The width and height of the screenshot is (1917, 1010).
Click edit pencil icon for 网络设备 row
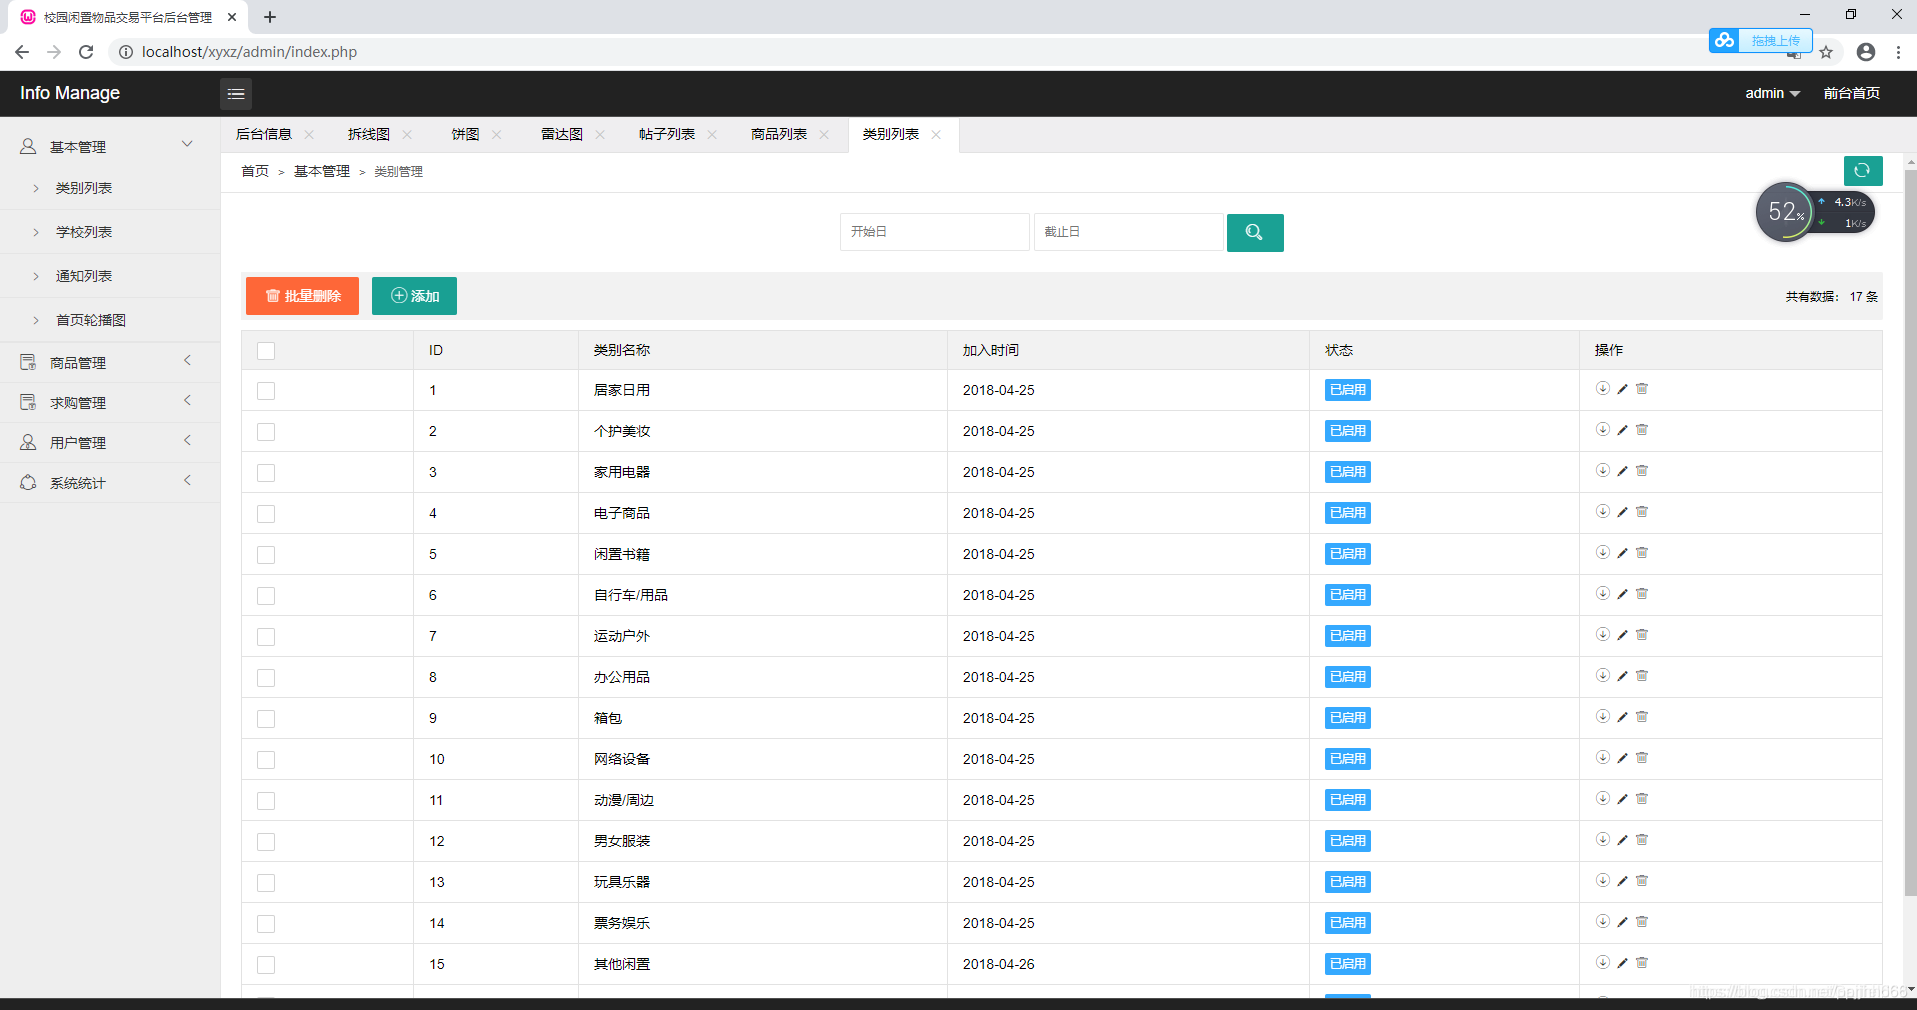[1622, 758]
